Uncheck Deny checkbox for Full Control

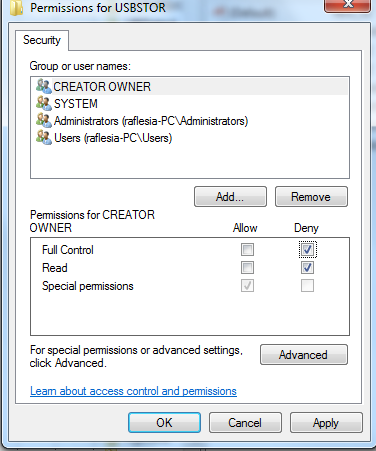(307, 249)
